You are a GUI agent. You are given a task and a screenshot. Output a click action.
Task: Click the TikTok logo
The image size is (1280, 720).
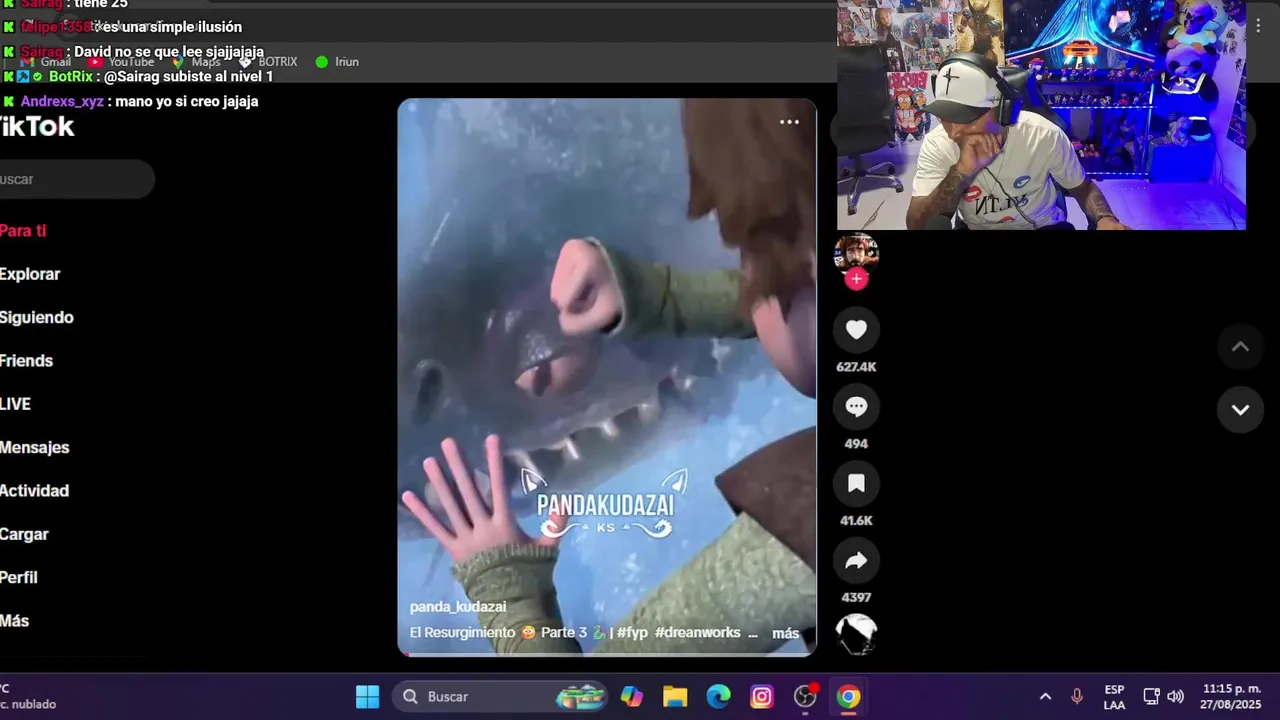coord(37,127)
